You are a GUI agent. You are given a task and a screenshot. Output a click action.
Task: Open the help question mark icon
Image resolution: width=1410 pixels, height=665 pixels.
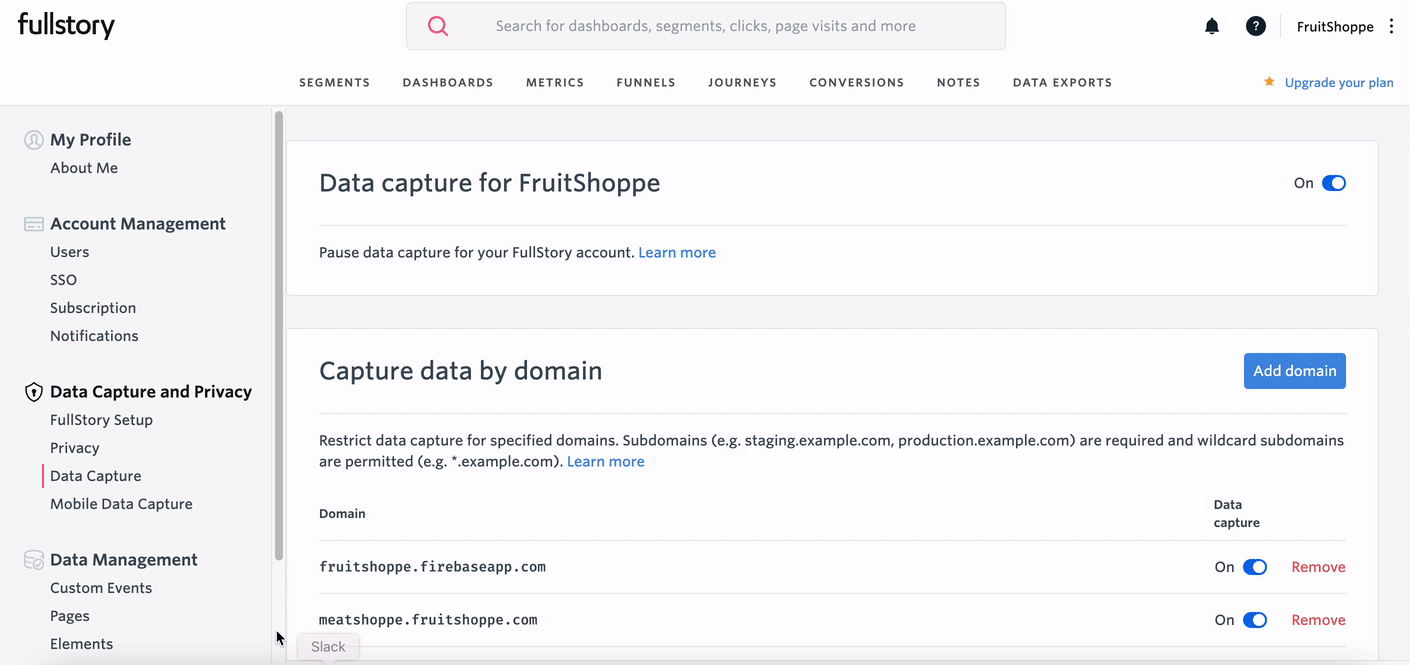tap(1256, 27)
